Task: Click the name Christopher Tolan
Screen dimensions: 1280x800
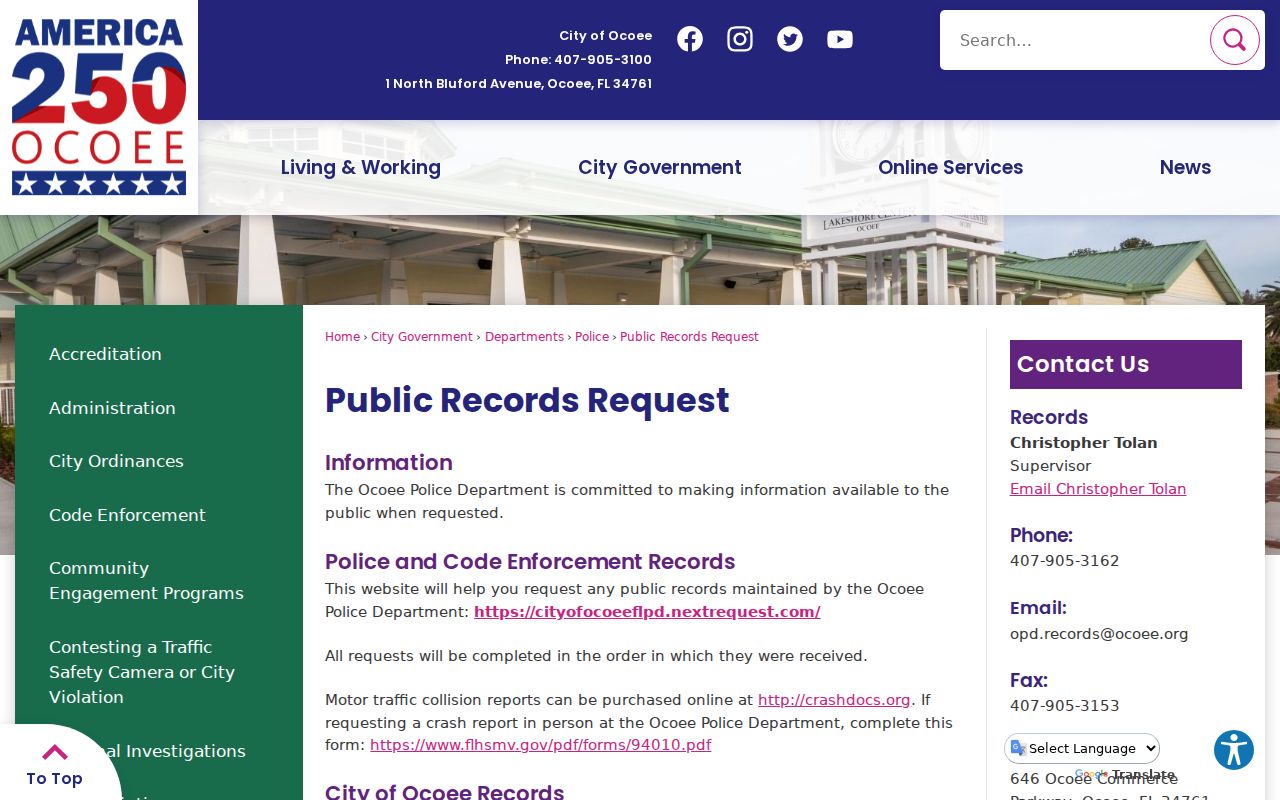Action: pyautogui.click(x=1084, y=443)
